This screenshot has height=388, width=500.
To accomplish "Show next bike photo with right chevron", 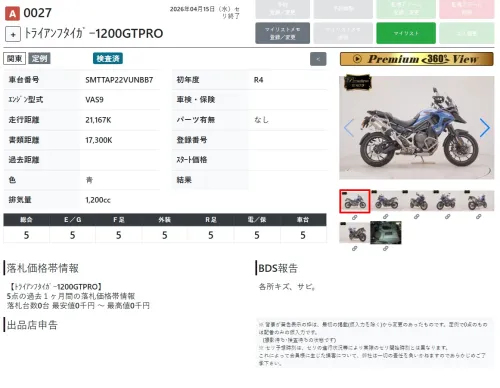I will [485, 128].
